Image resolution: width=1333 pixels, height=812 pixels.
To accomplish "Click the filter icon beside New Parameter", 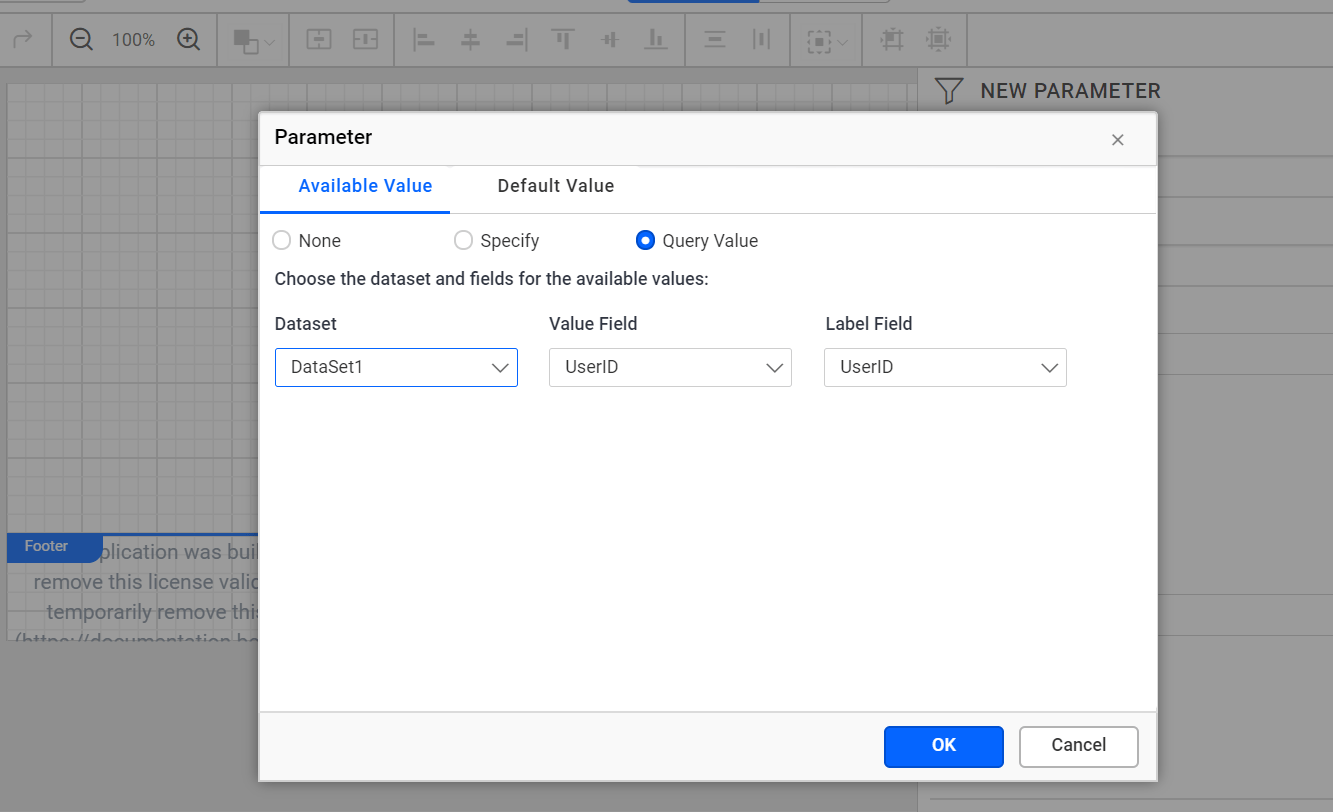I will [x=948, y=91].
